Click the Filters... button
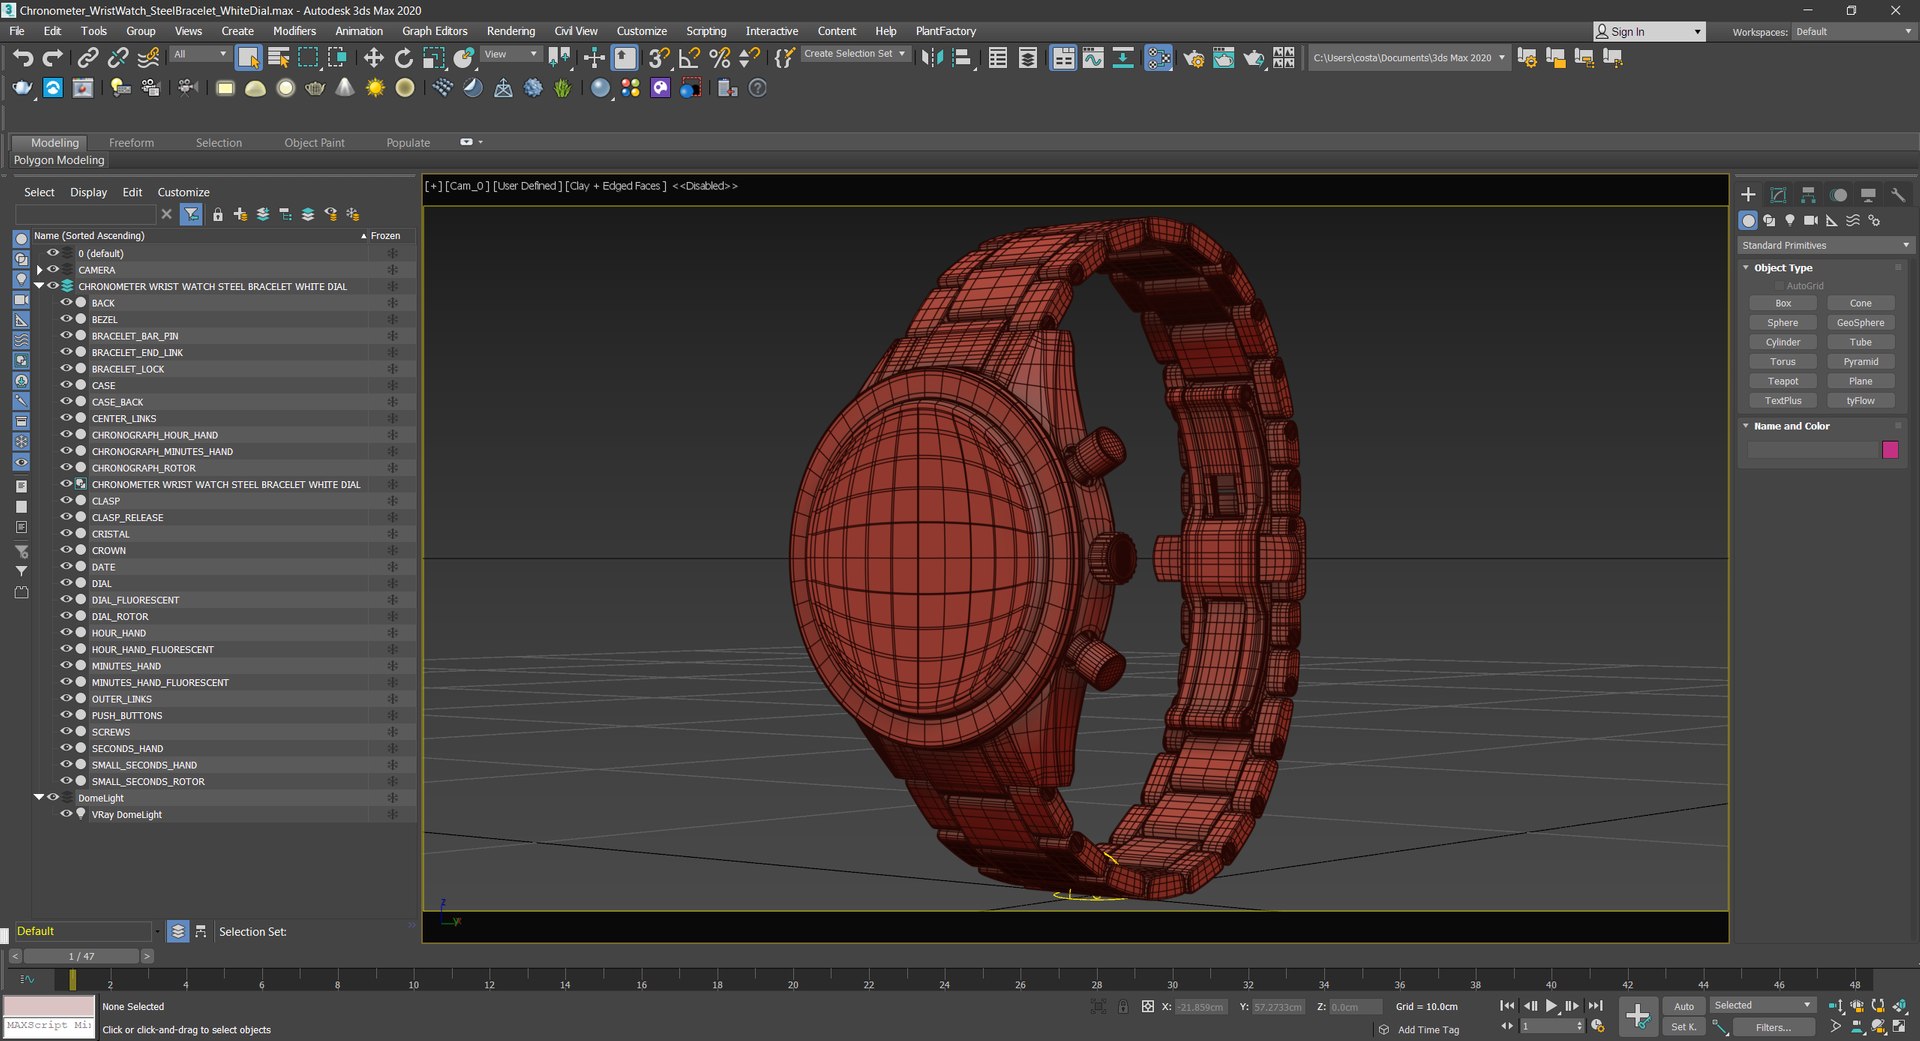Screen dimensions: 1920x1041 click(1772, 1027)
